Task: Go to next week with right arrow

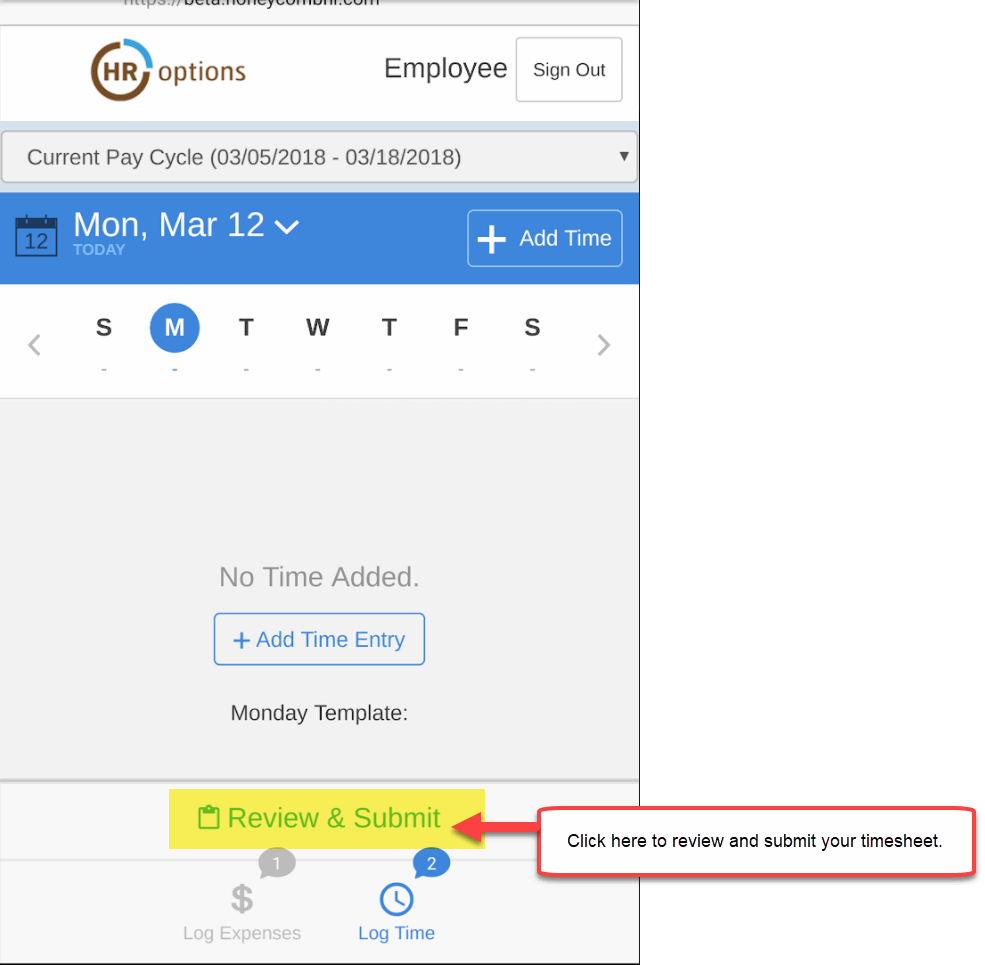Action: pos(603,345)
